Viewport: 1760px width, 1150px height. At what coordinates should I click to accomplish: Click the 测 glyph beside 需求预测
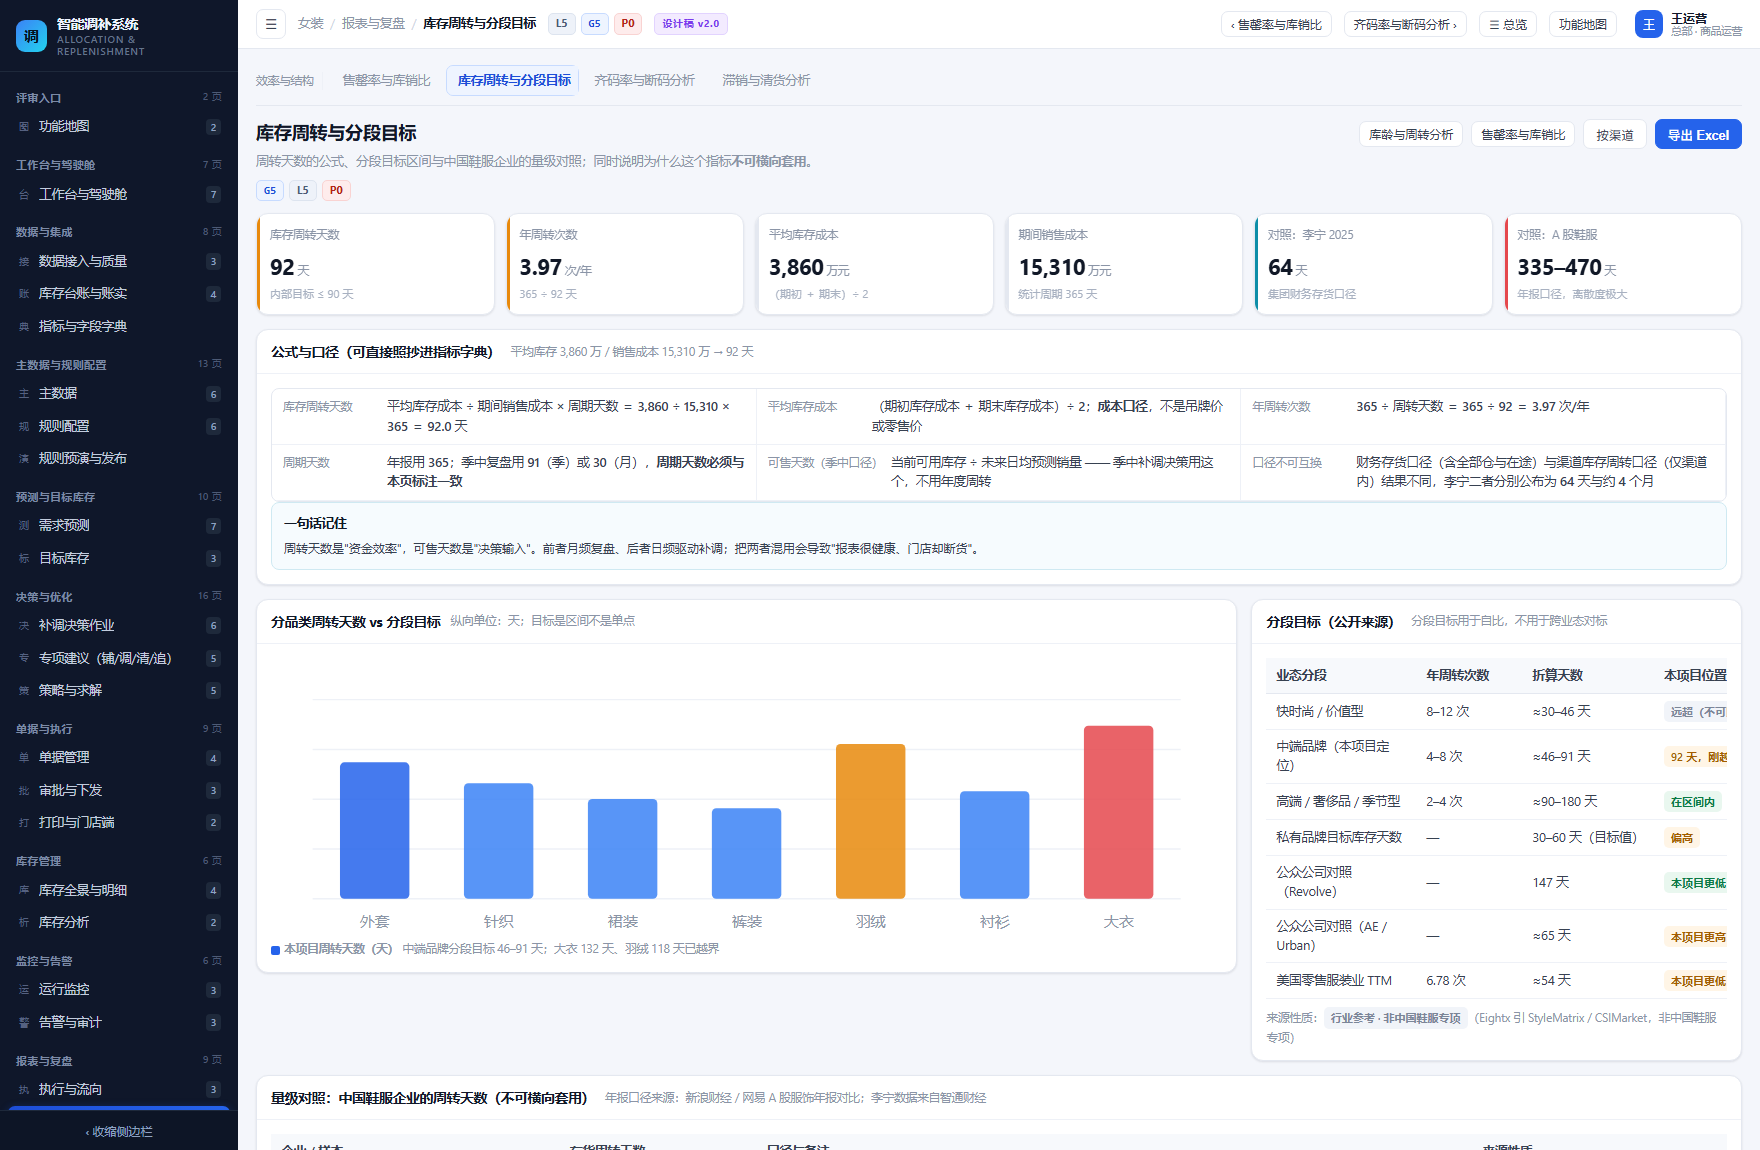click(x=24, y=526)
